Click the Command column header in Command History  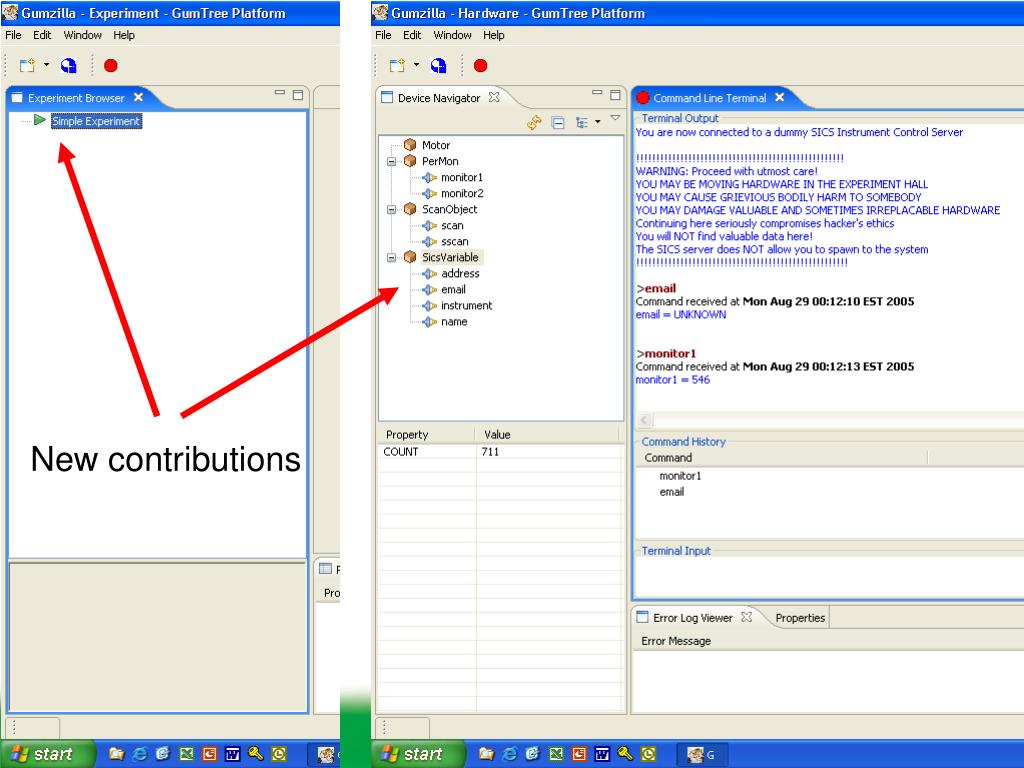(782, 458)
